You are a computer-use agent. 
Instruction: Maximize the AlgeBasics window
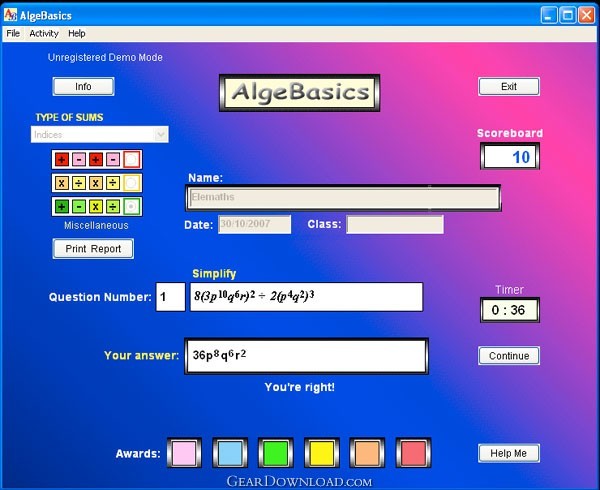tap(568, 15)
